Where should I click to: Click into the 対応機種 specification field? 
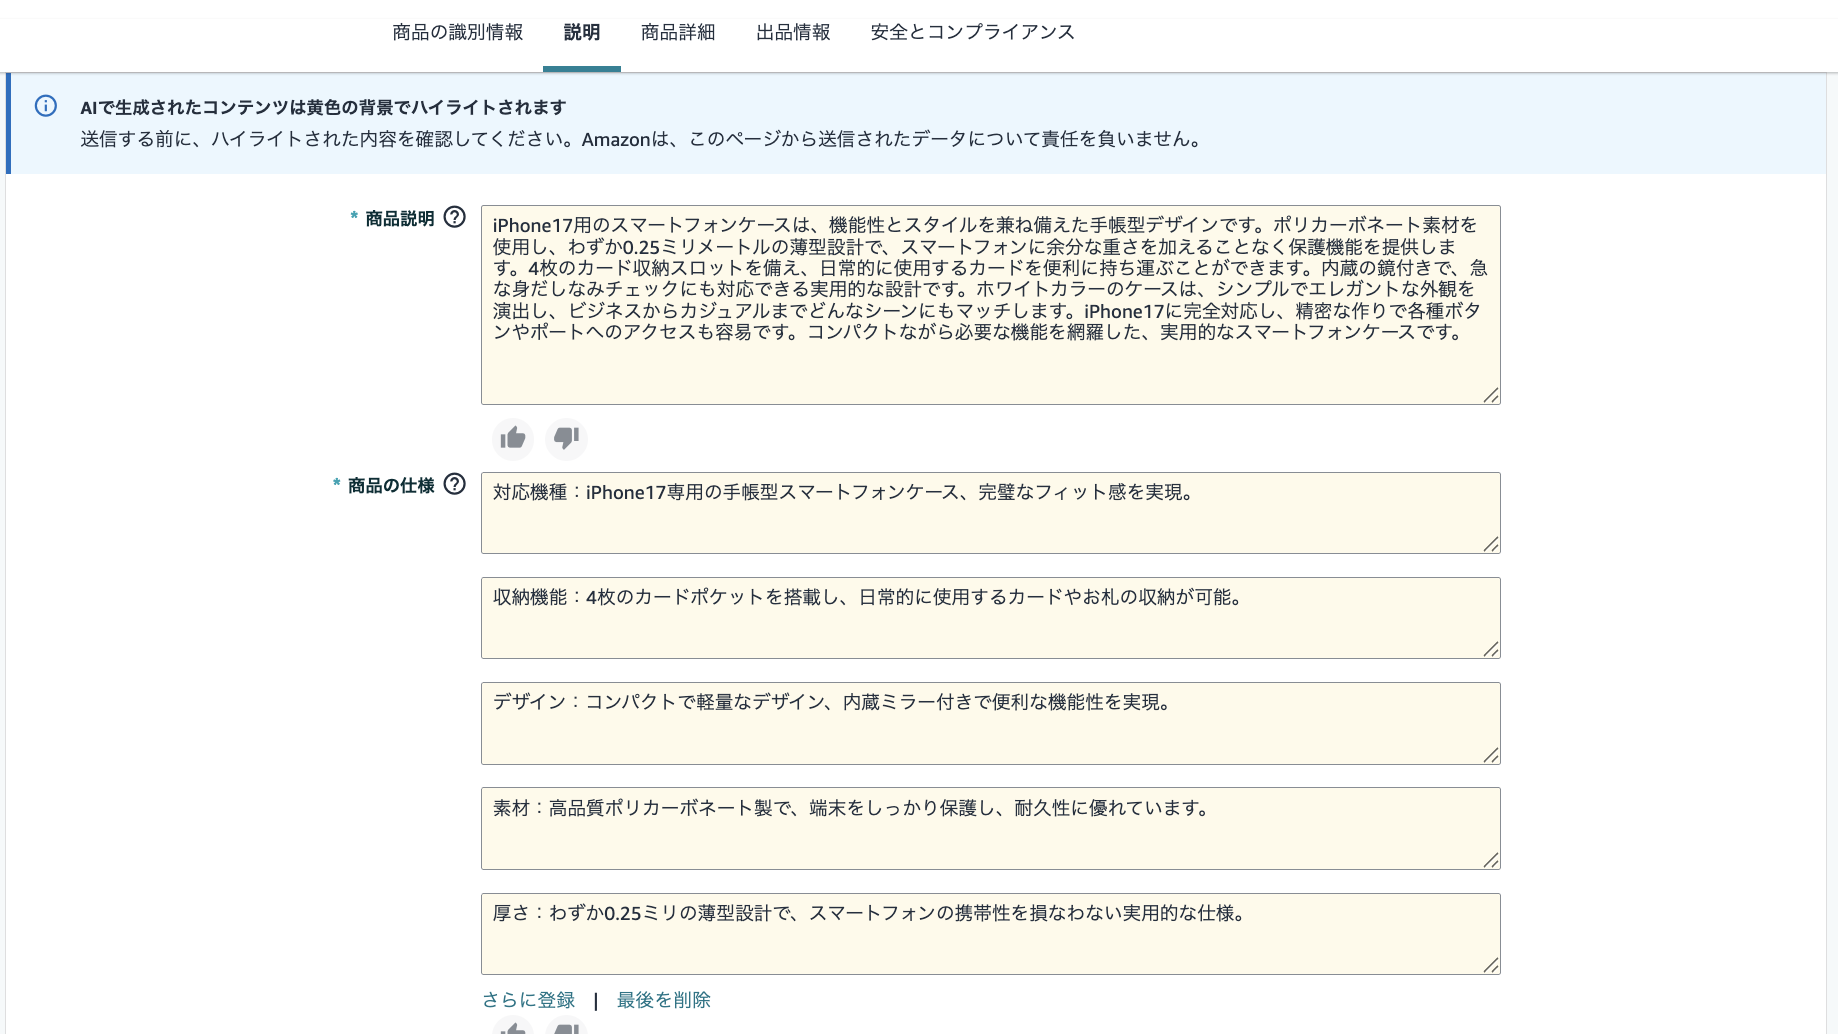point(990,513)
